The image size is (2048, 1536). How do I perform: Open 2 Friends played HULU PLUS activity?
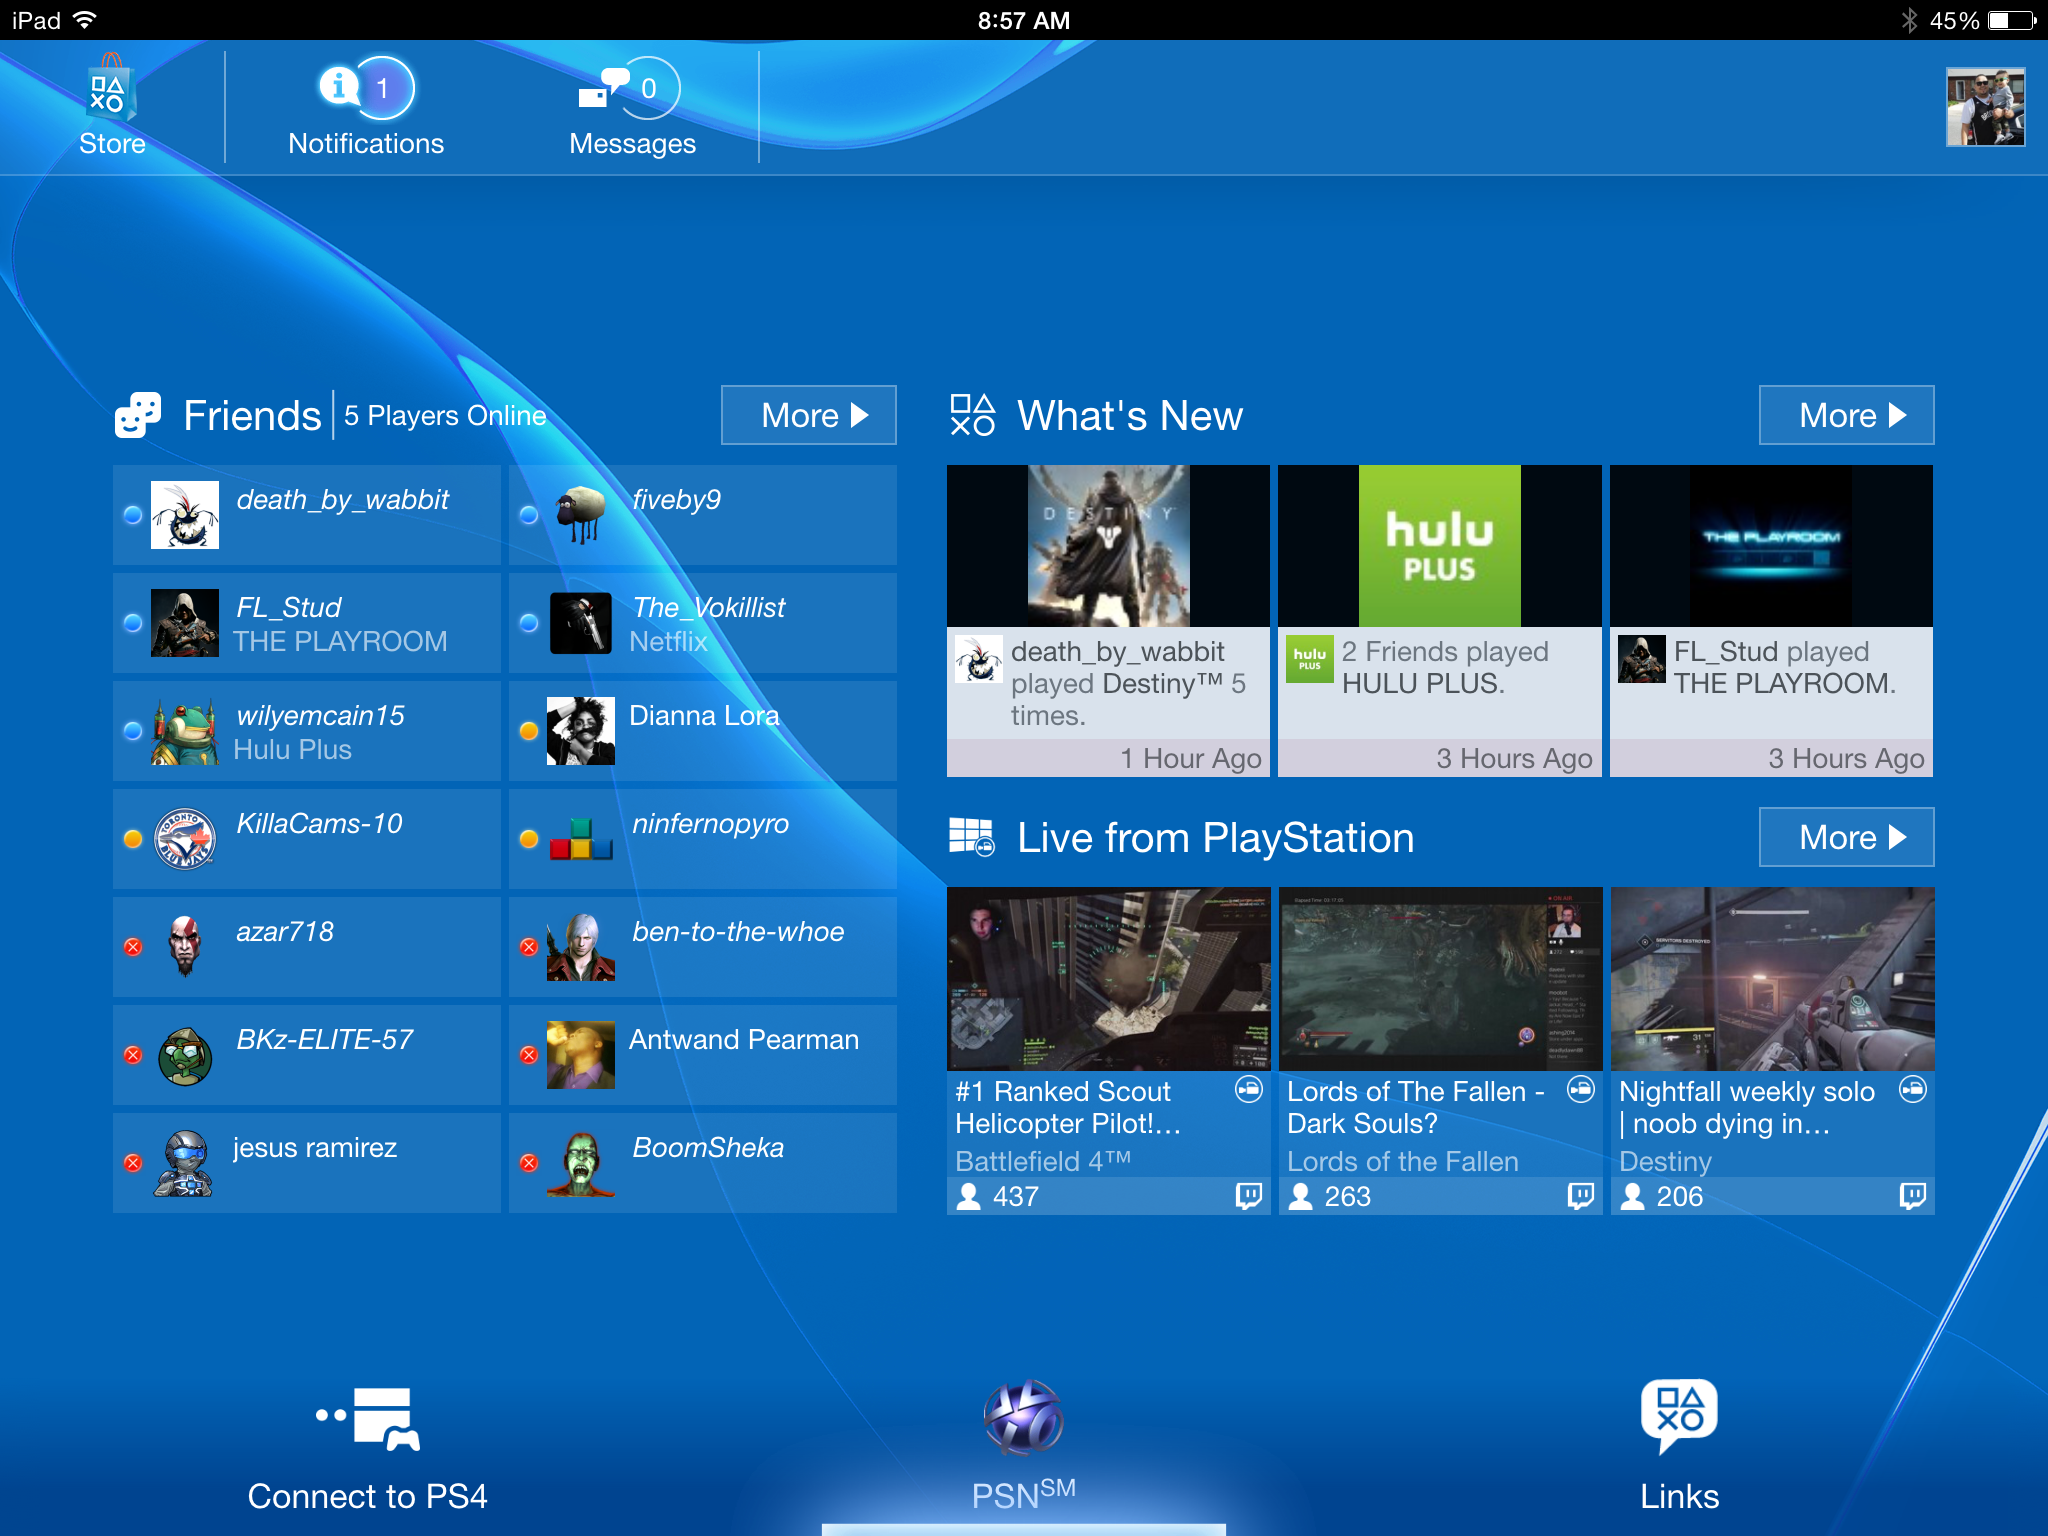1440,702
